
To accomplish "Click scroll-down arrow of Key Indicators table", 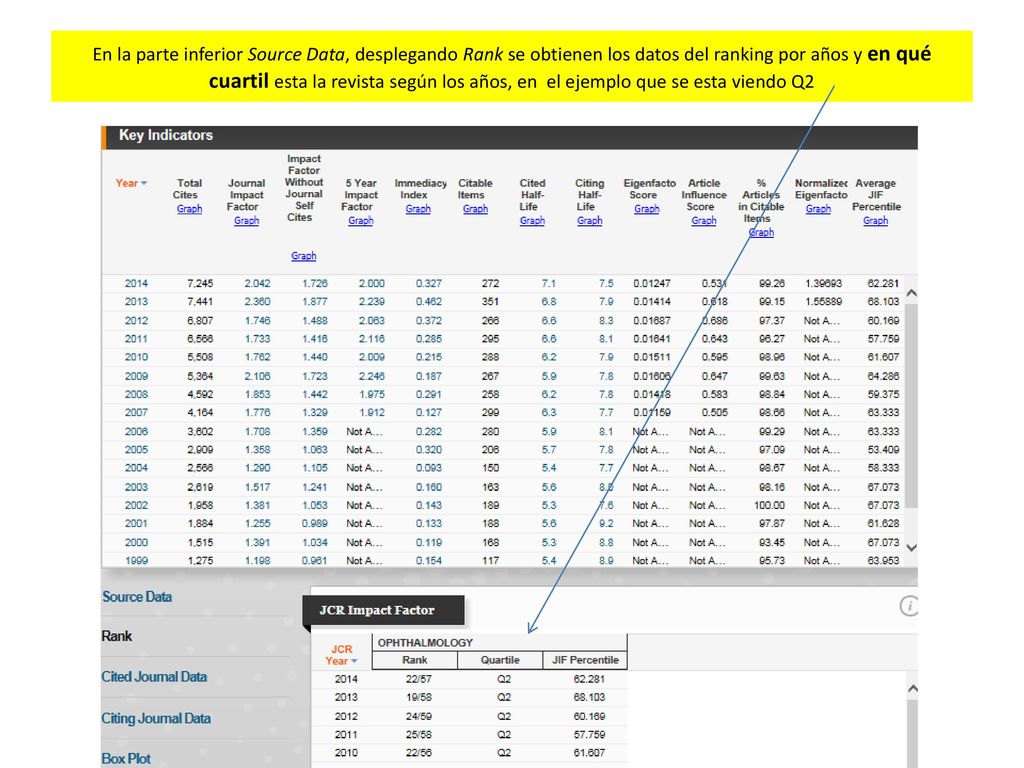I will pos(912,548).
